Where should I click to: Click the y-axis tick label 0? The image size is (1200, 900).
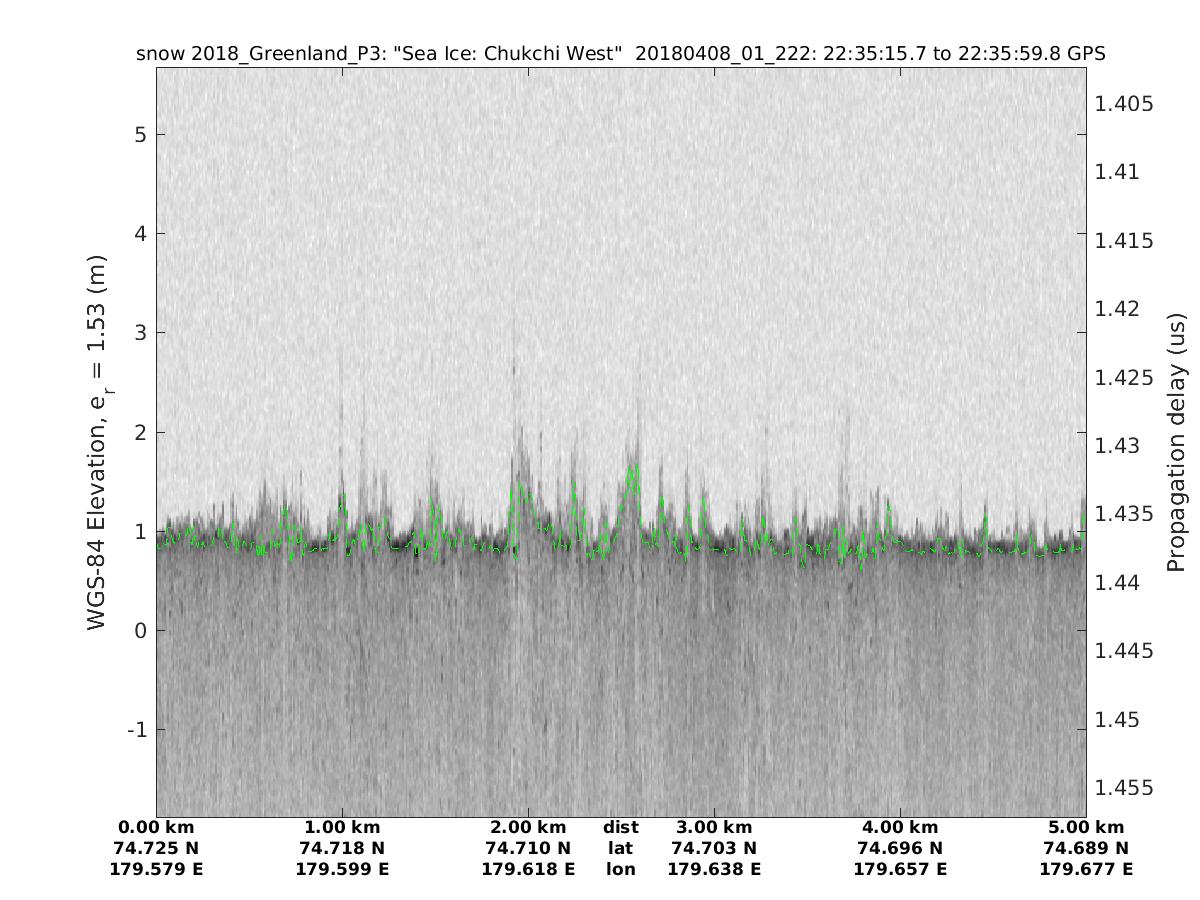(x=142, y=631)
